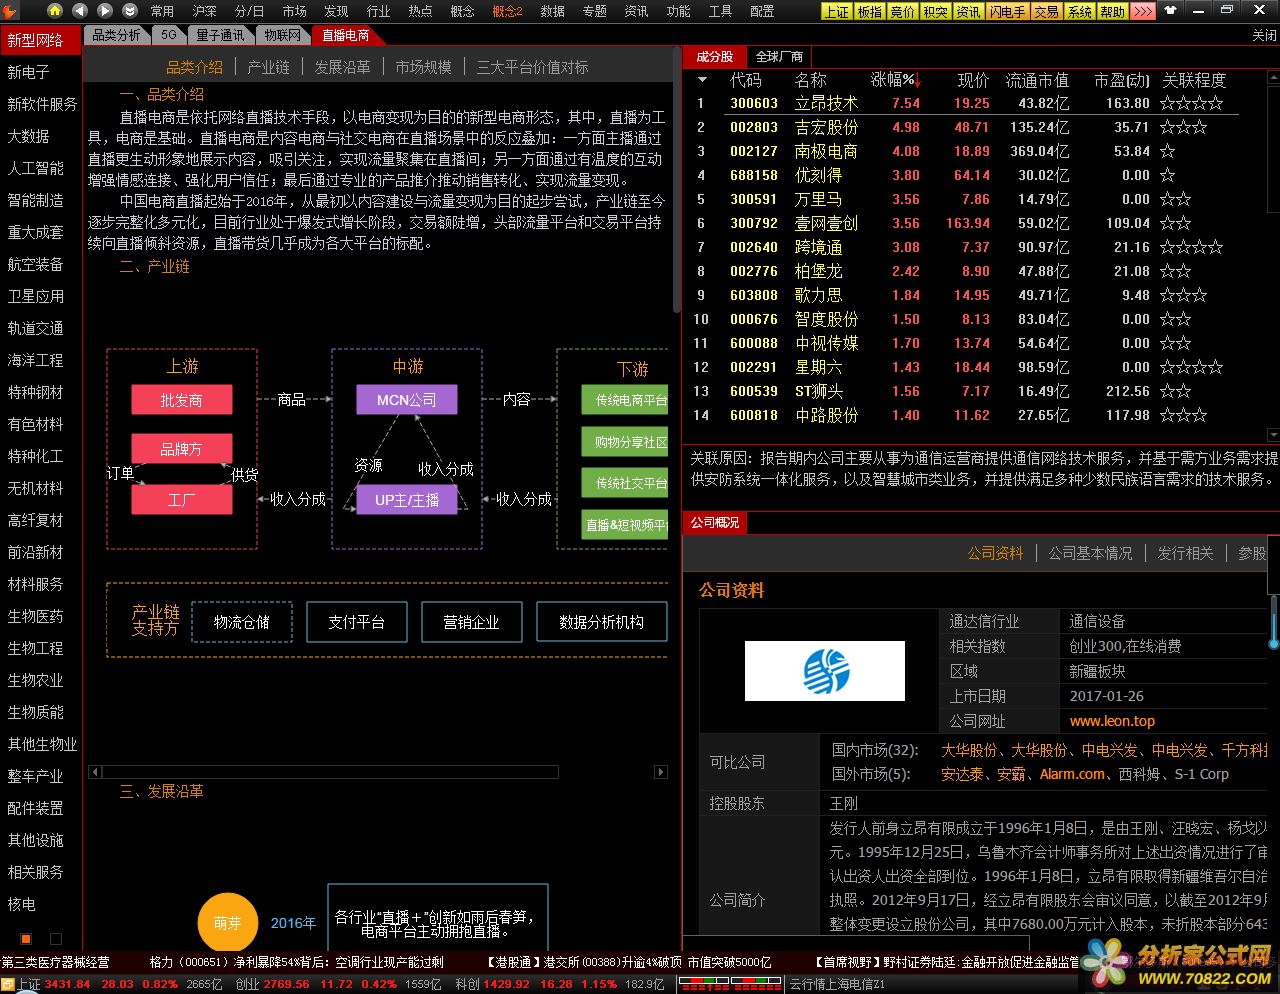The height and width of the screenshot is (994, 1280).
Task: Jump to 发展沿革 section
Action: (x=342, y=67)
